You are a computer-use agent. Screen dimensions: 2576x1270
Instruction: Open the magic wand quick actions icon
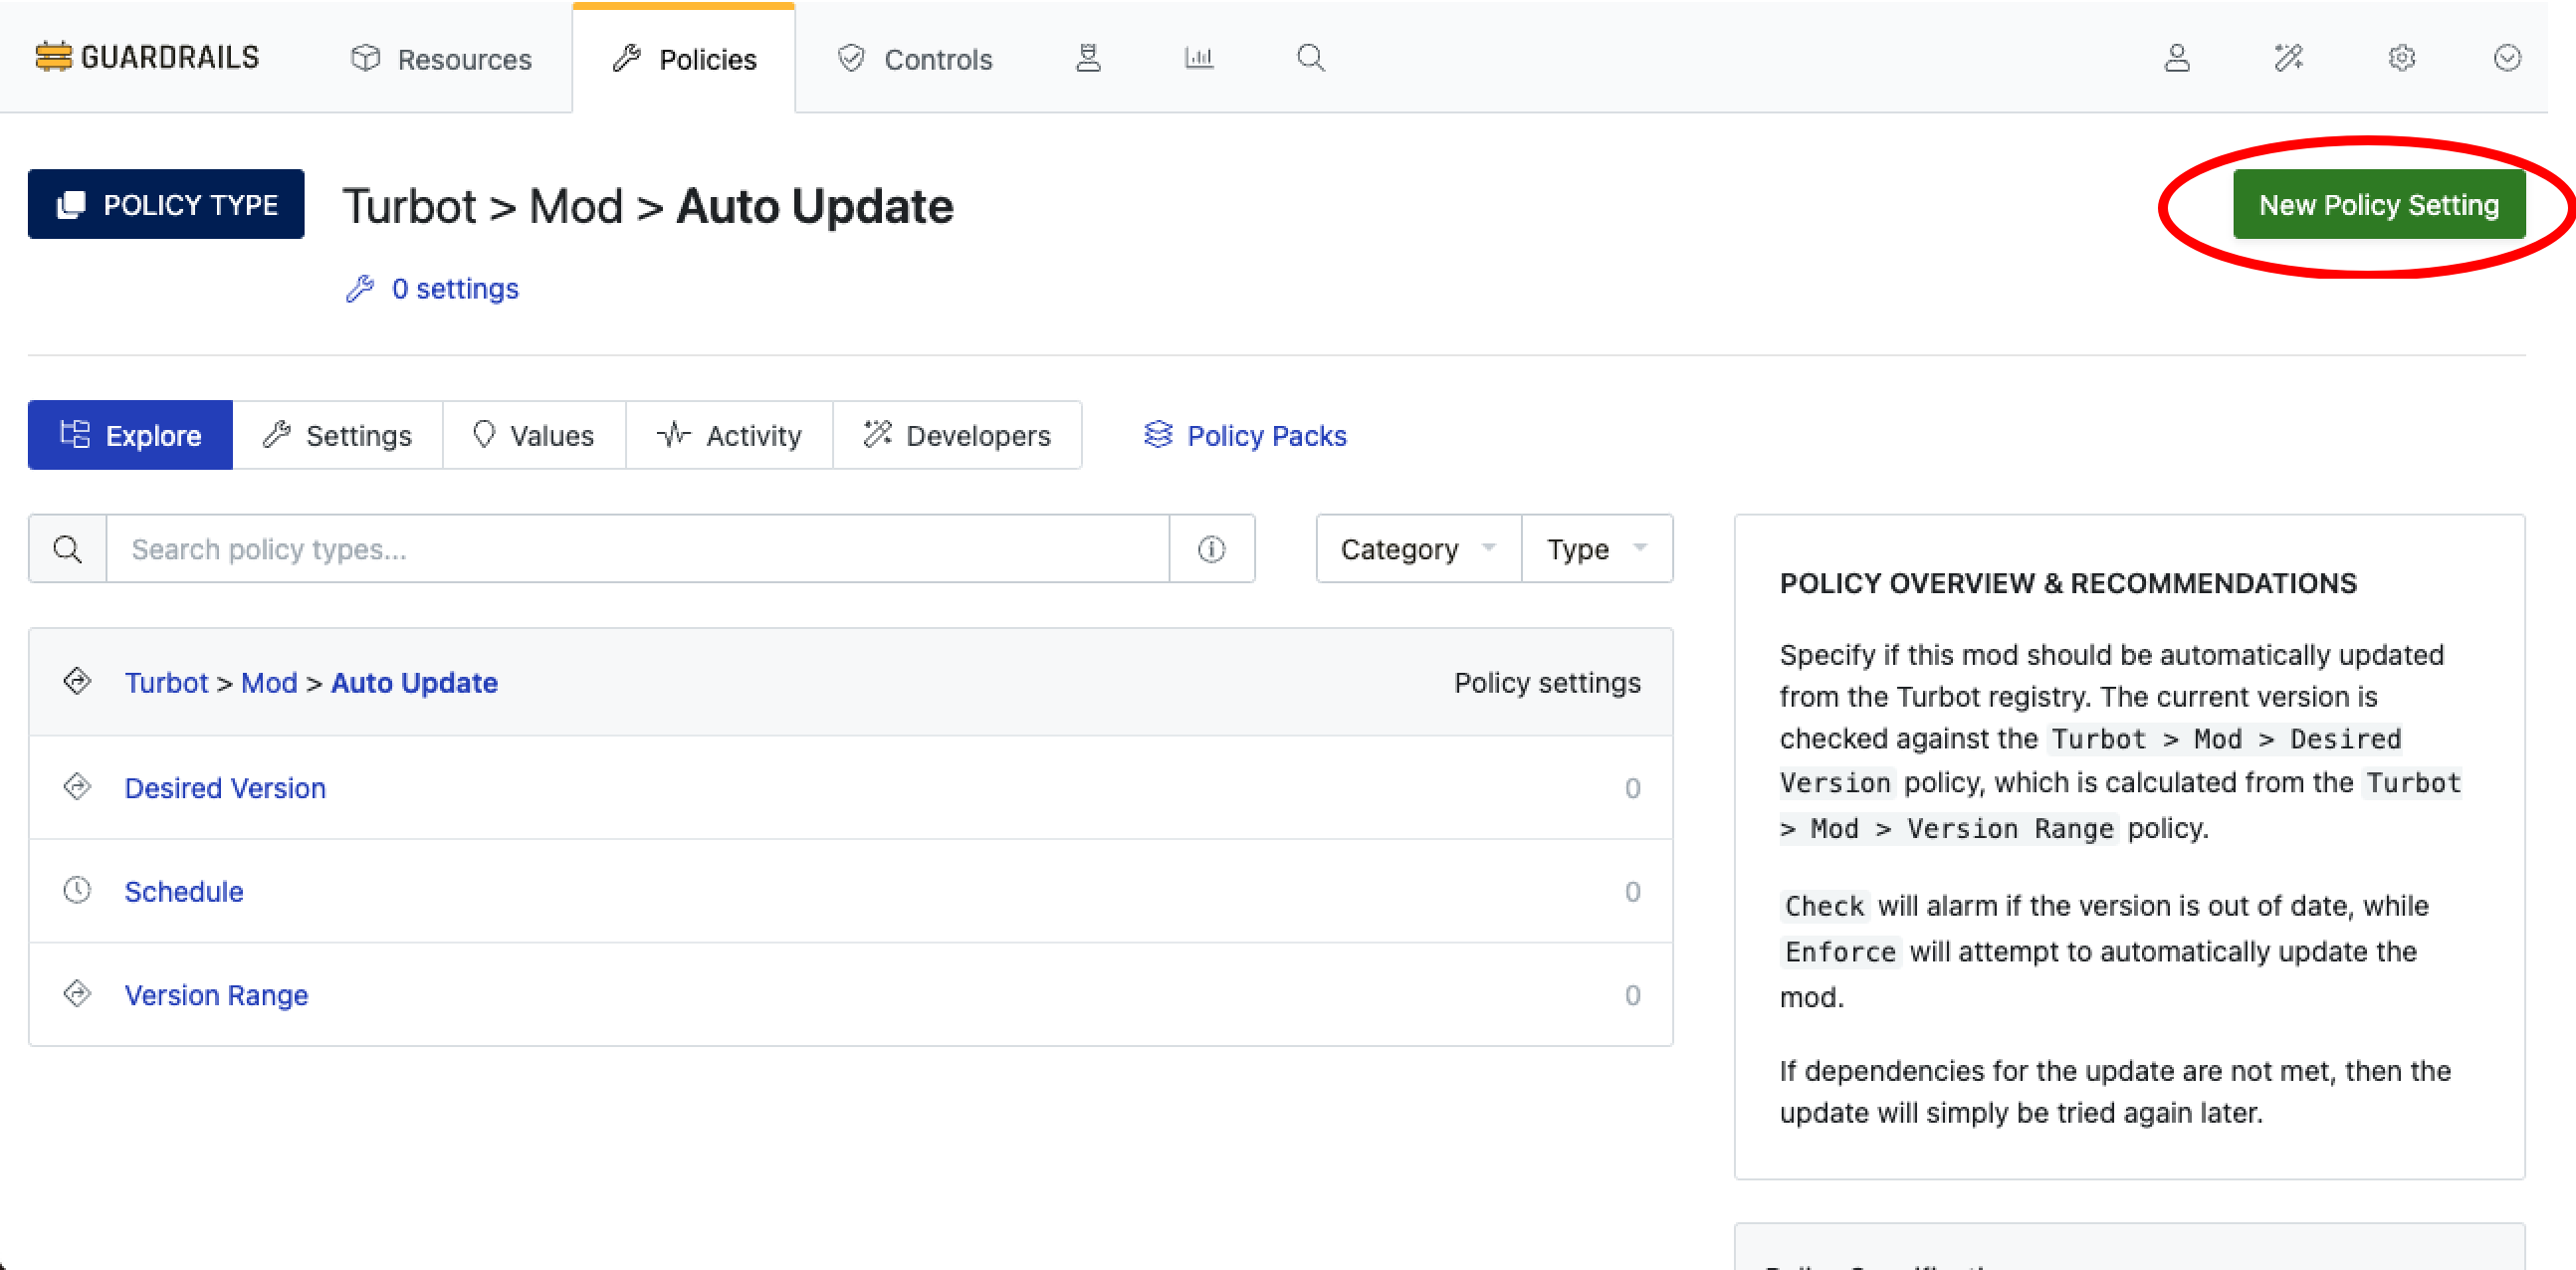pos(2288,58)
